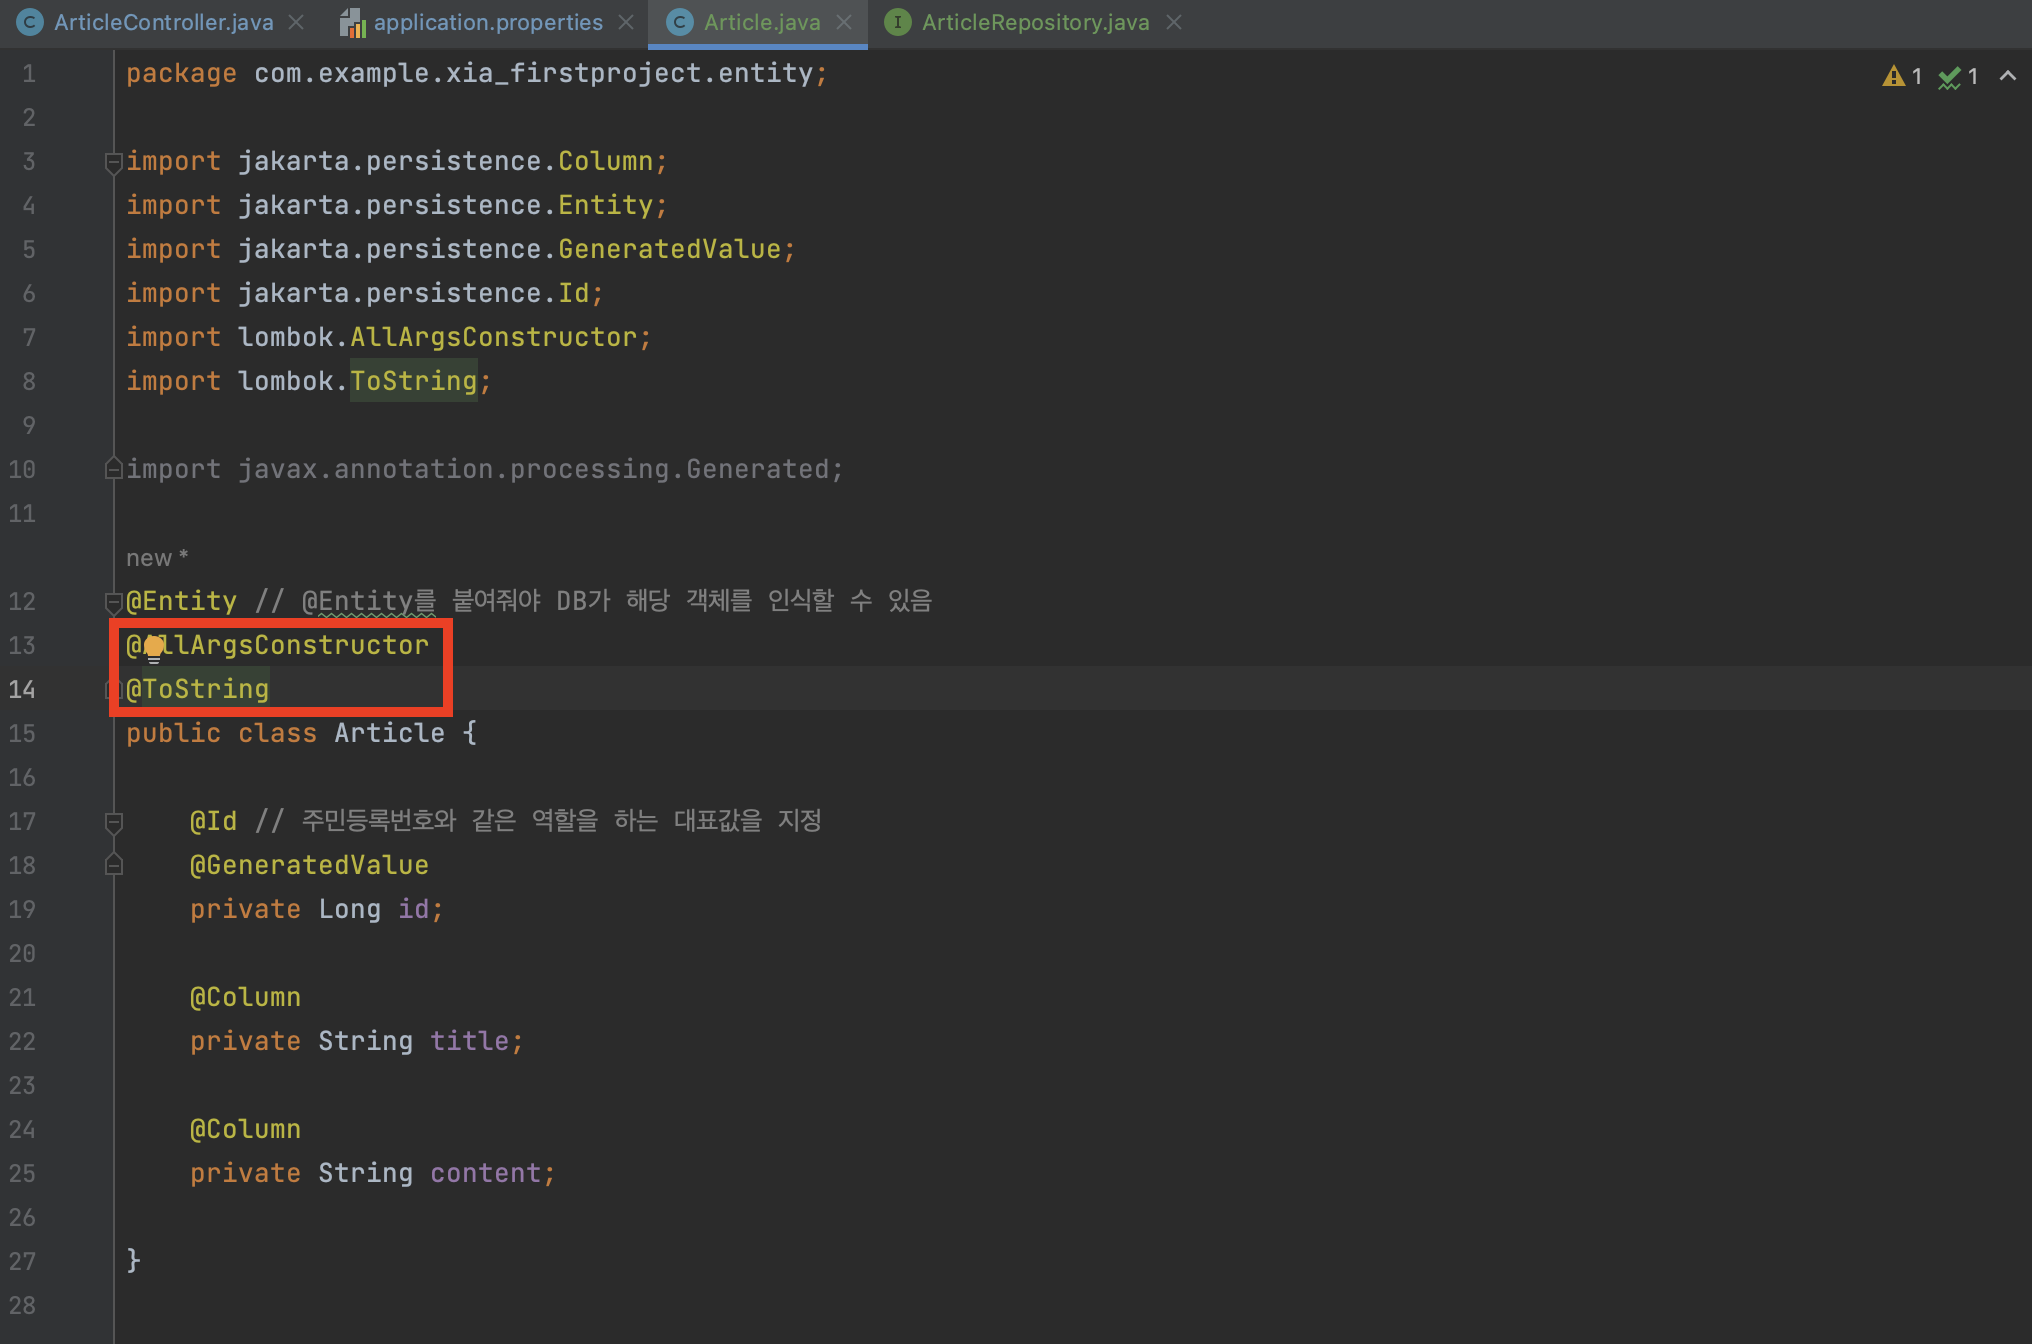Click the ArticleRepository.java interface icon
Viewport: 2032px width, 1344px height.
pyautogui.click(x=897, y=22)
